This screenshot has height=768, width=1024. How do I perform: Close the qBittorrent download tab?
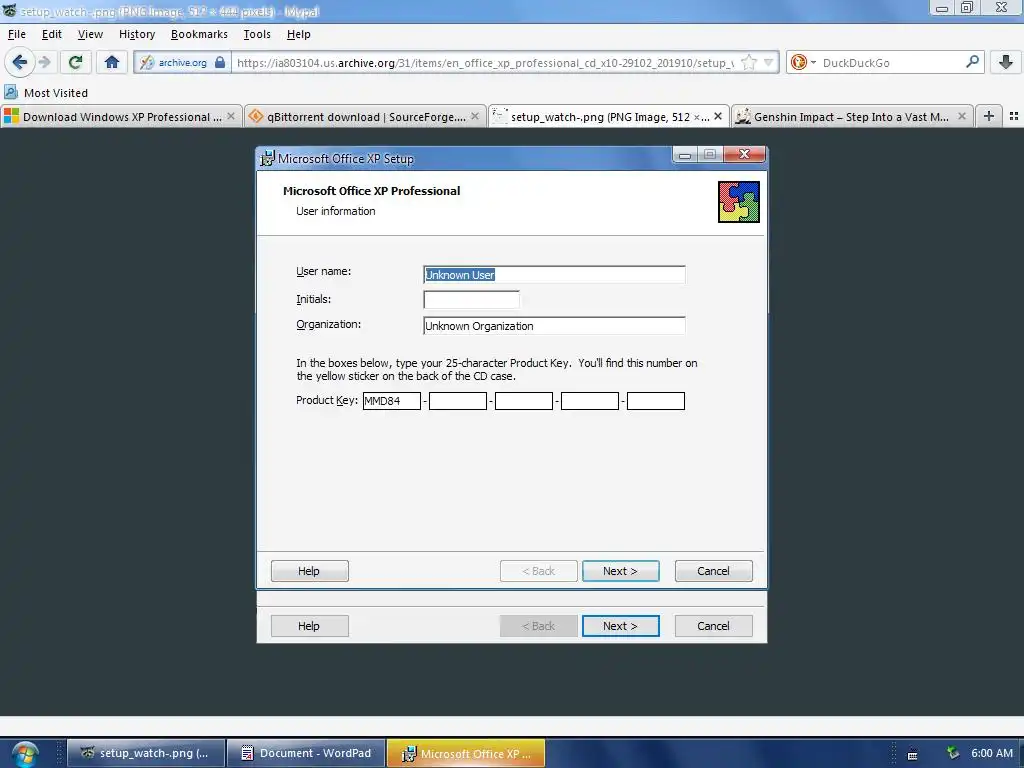pos(475,116)
